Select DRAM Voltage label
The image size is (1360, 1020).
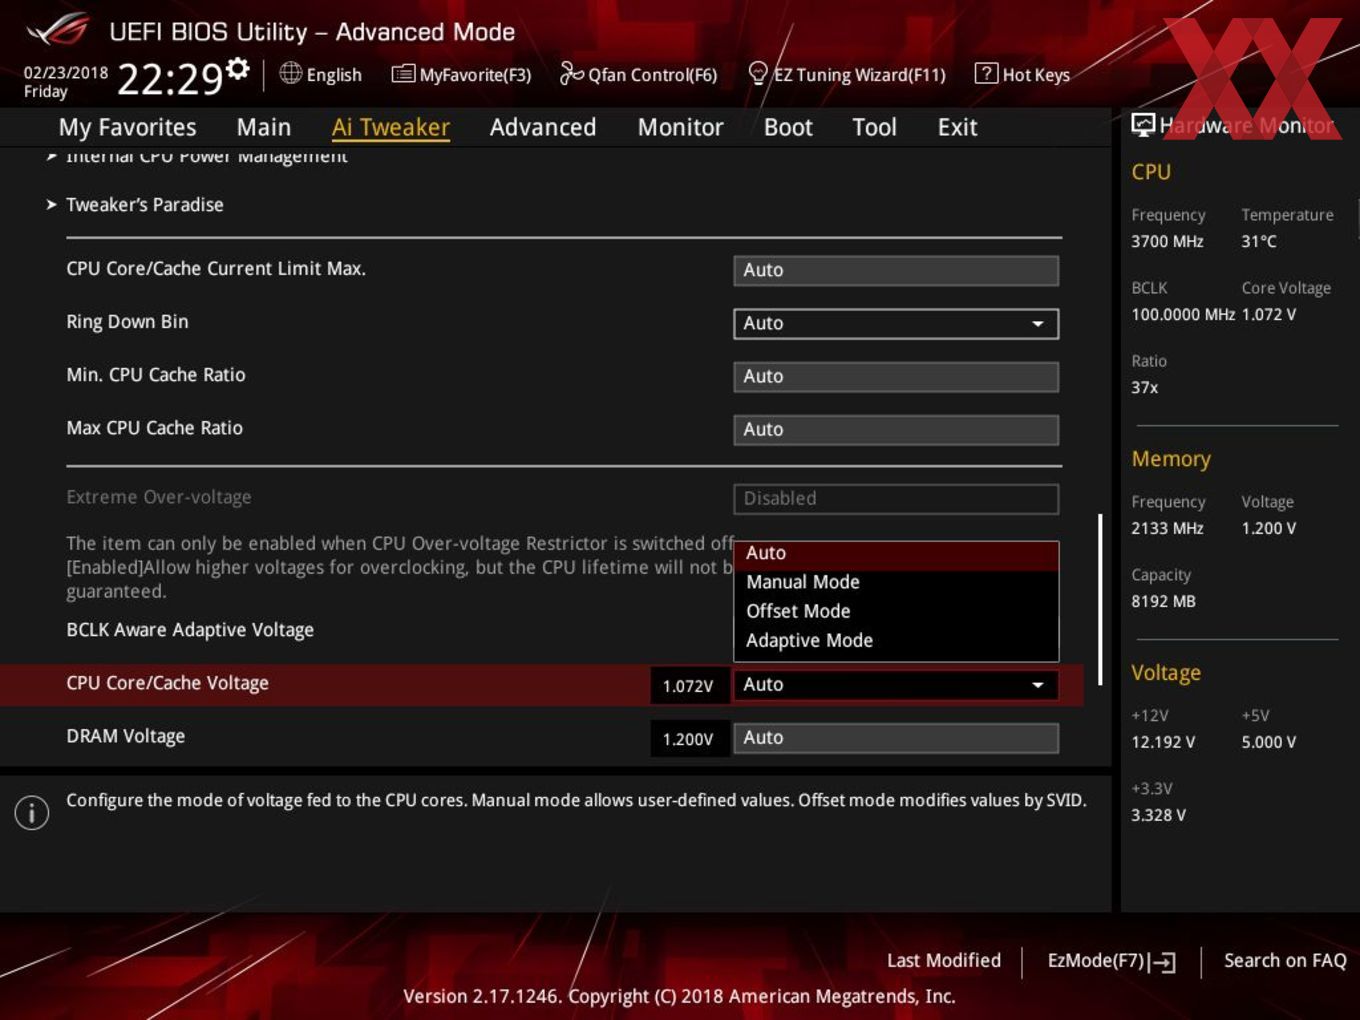[125, 736]
